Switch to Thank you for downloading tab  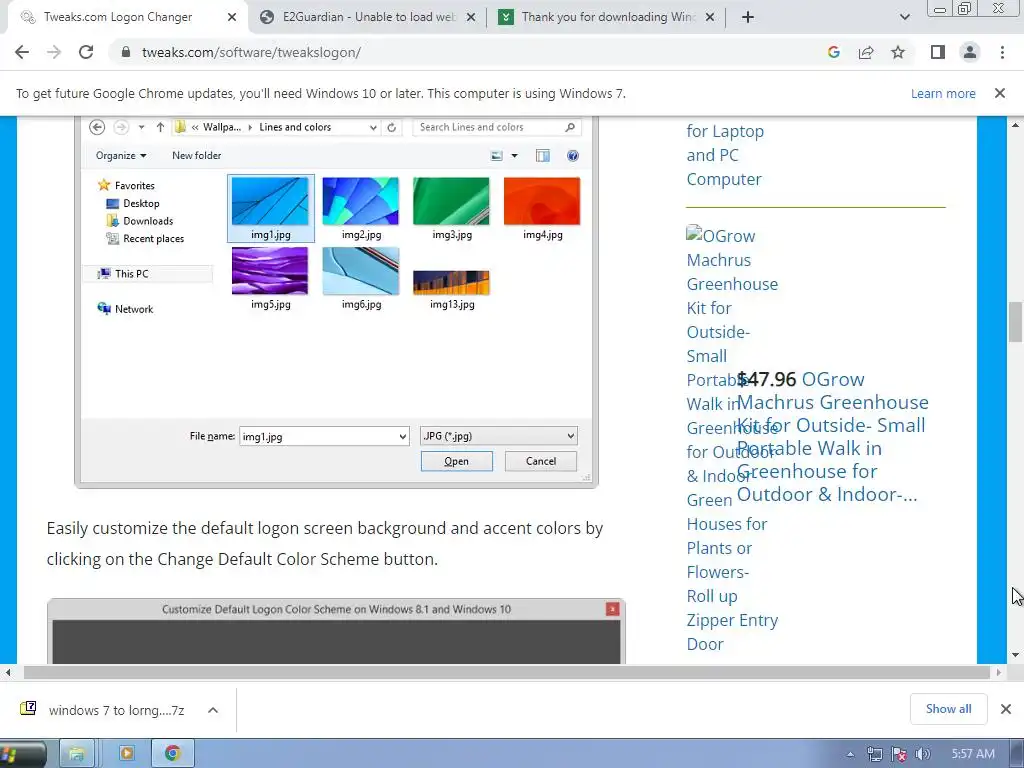[607, 17]
